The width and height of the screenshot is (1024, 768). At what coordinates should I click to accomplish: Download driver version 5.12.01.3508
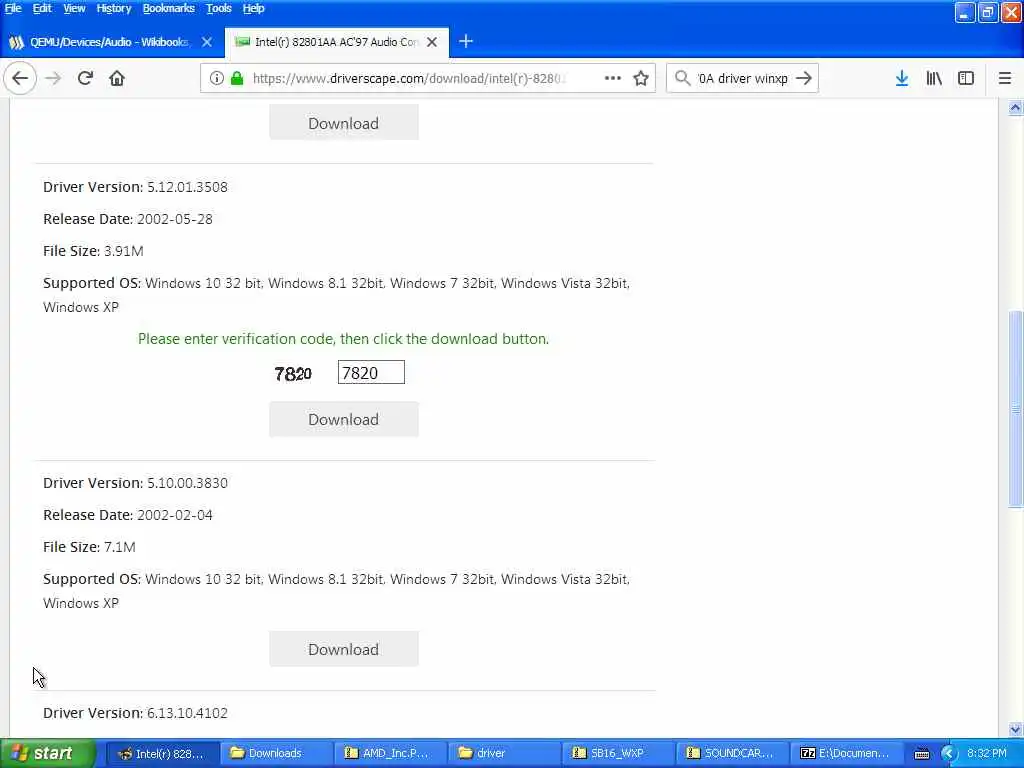(344, 419)
